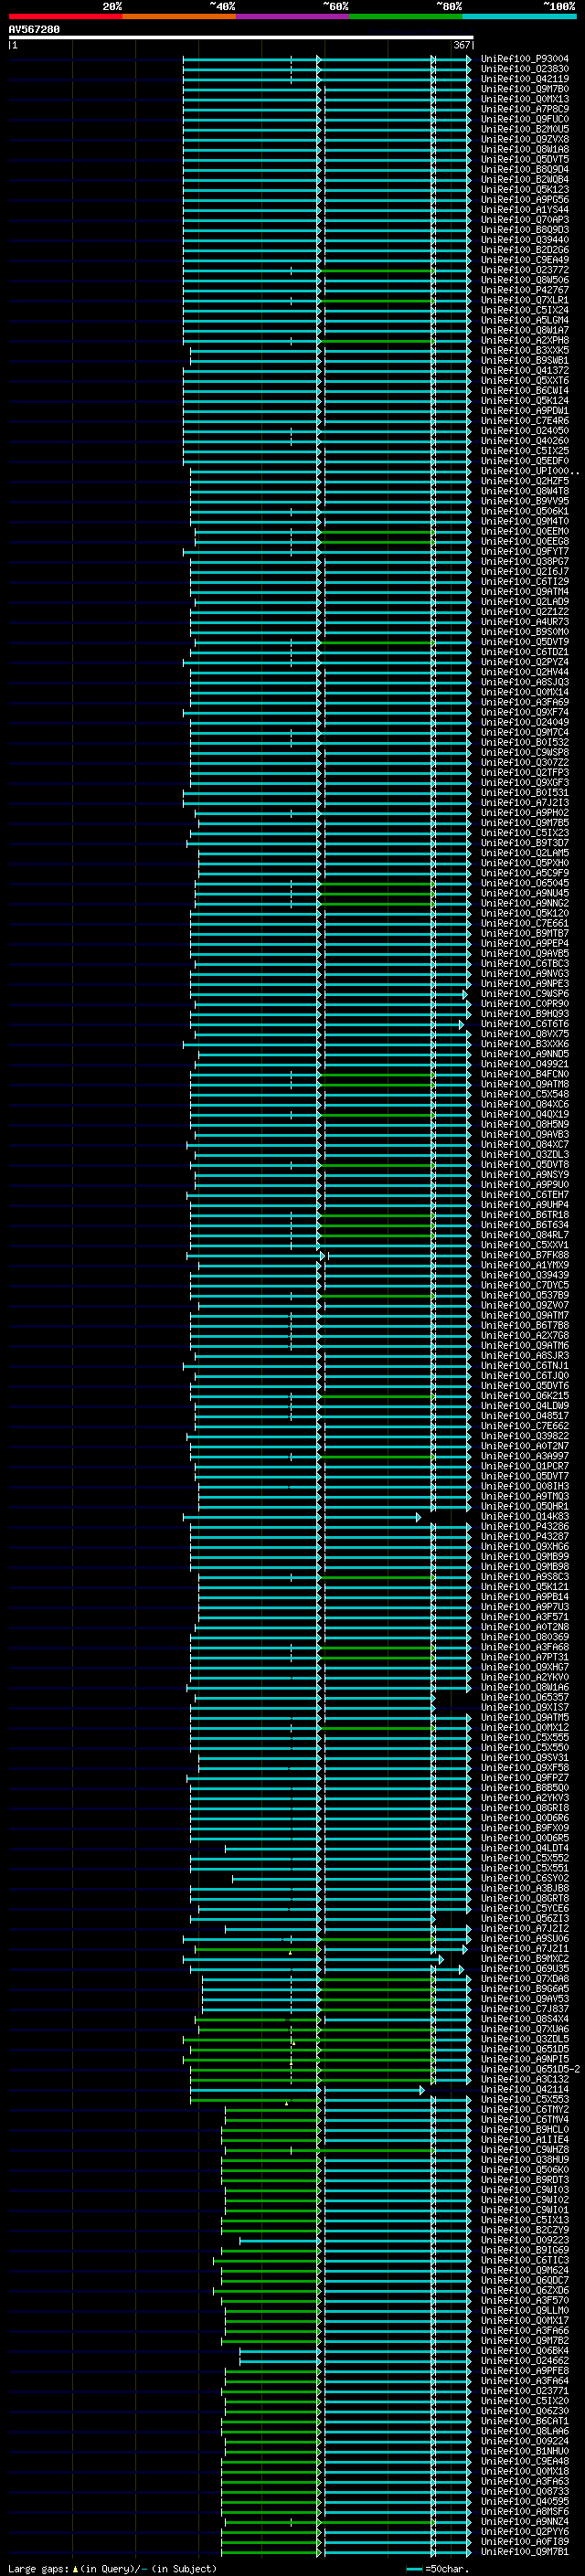
Task: Select hit UniRef100_P93004
Action: tap(525, 59)
